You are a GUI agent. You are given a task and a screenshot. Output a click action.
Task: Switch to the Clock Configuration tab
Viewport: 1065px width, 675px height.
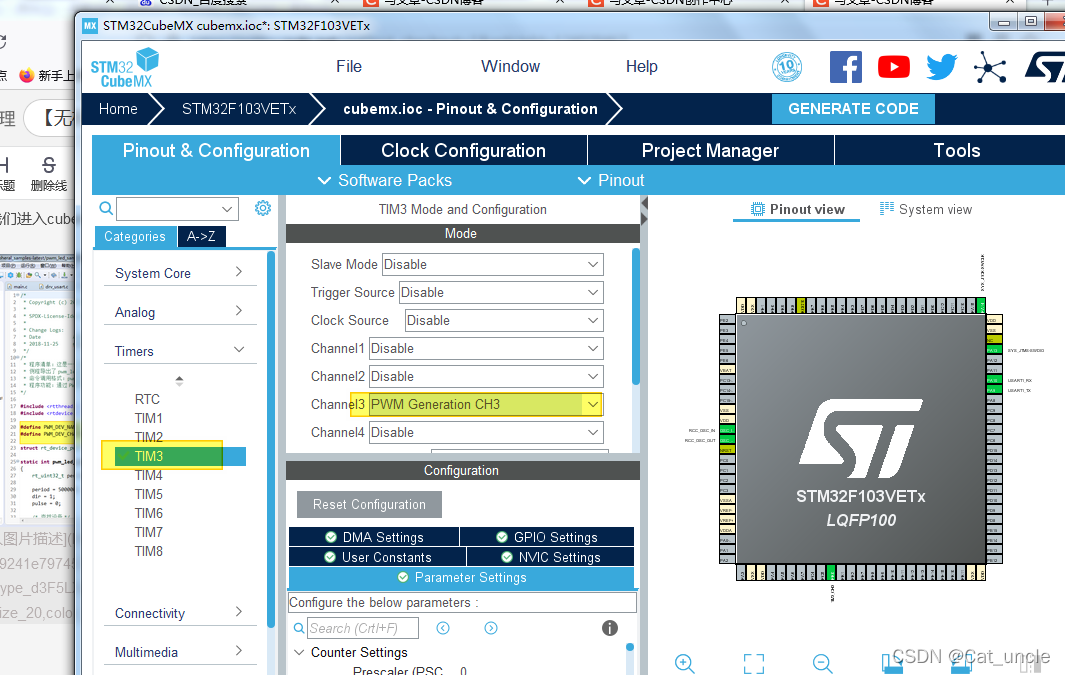[x=463, y=150]
